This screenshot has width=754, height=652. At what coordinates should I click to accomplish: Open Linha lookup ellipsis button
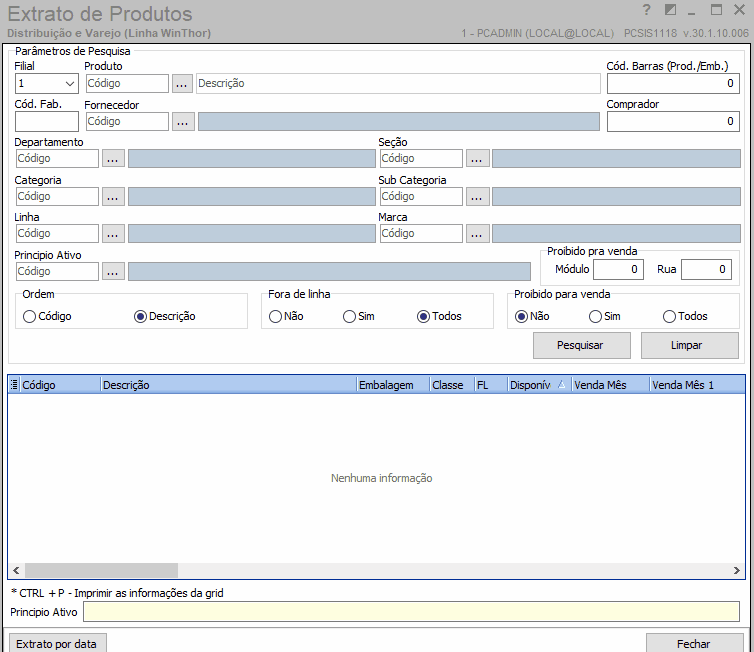pos(113,234)
